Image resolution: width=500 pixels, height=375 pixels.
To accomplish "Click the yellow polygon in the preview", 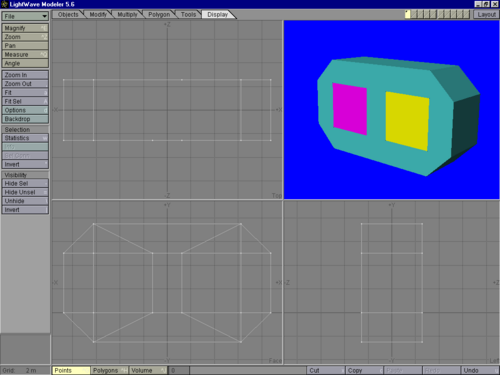I will click(407, 121).
